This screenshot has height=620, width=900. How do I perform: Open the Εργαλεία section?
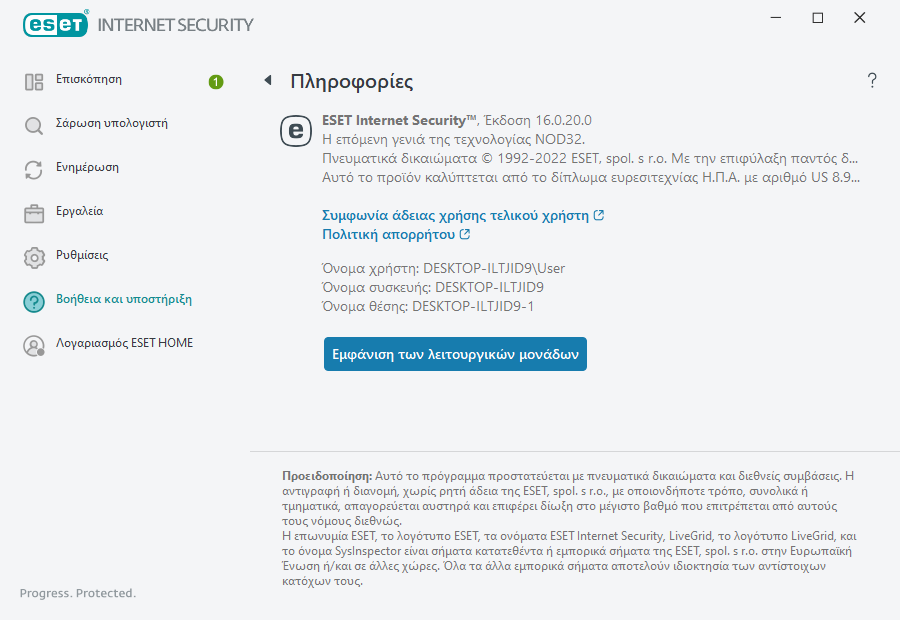(x=79, y=212)
